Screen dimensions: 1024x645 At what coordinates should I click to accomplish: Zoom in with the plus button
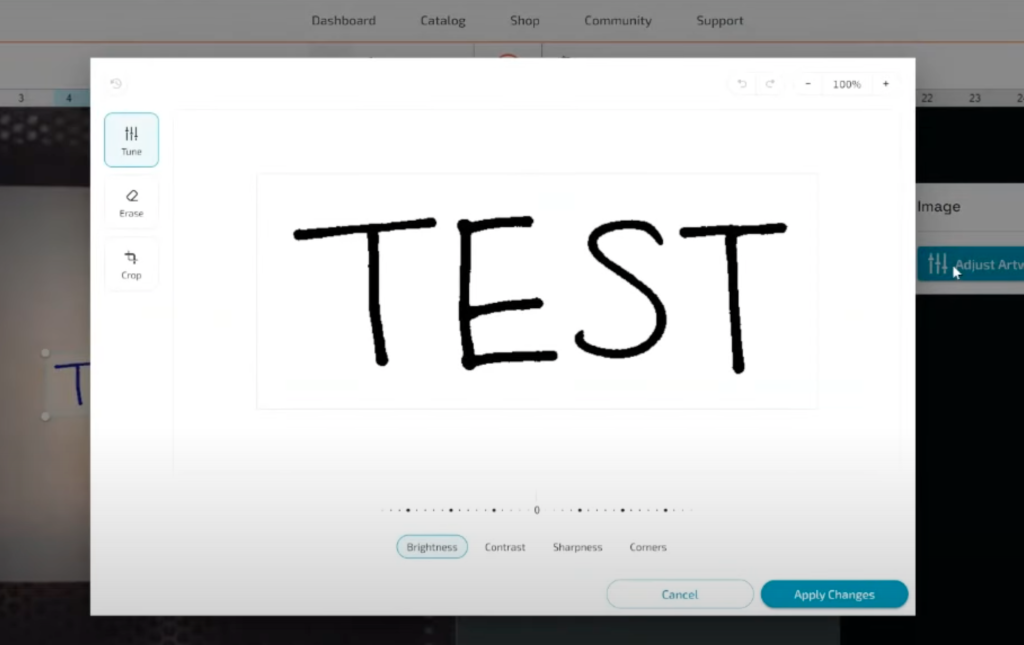[x=885, y=84]
